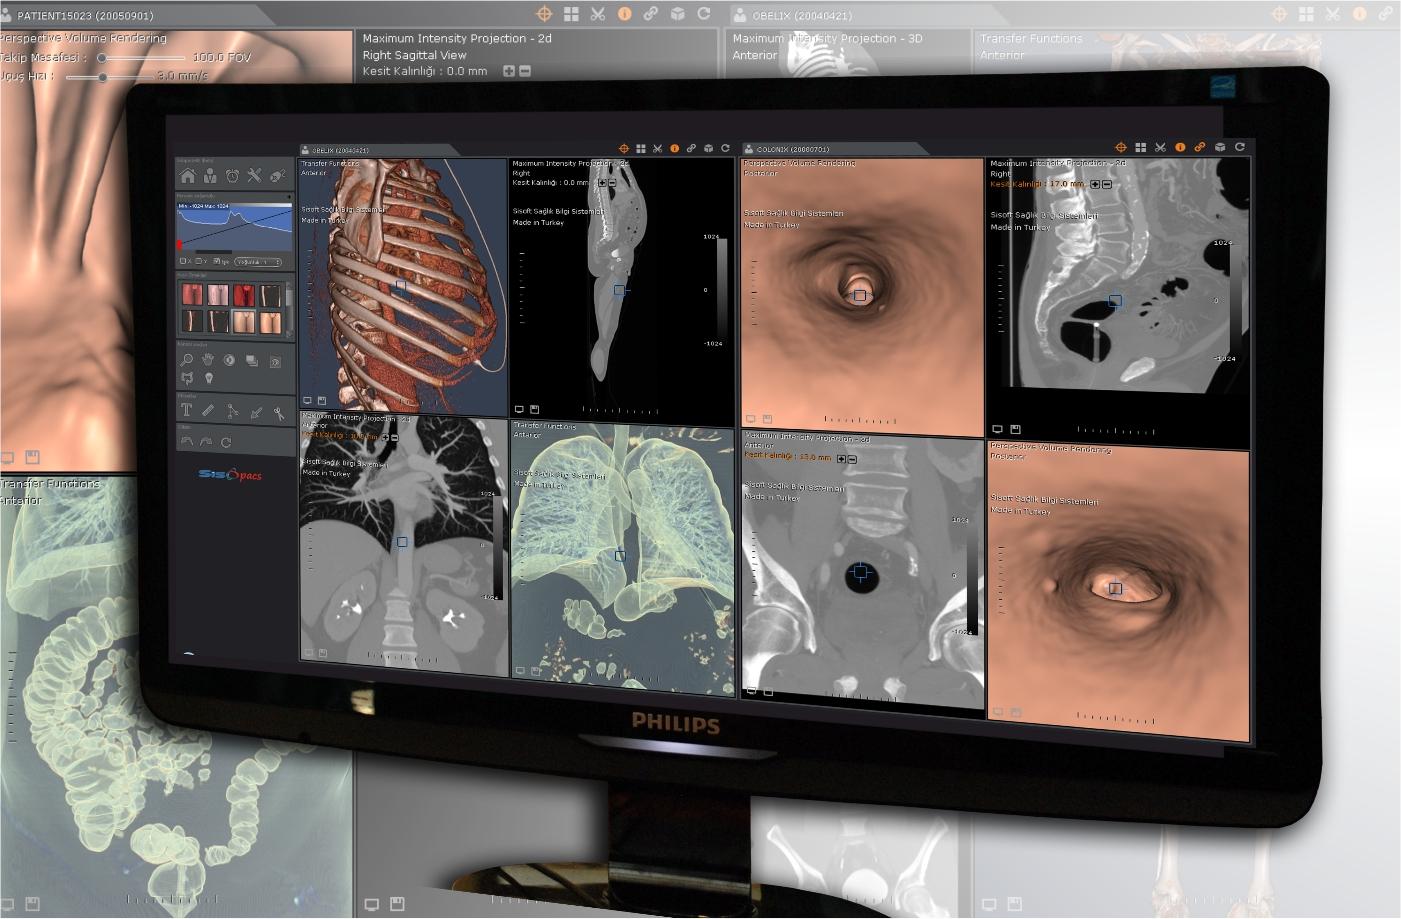This screenshot has height=919, width=1401.
Task: Select the scissors cut tool in sidebar
Action: pyautogui.click(x=279, y=411)
